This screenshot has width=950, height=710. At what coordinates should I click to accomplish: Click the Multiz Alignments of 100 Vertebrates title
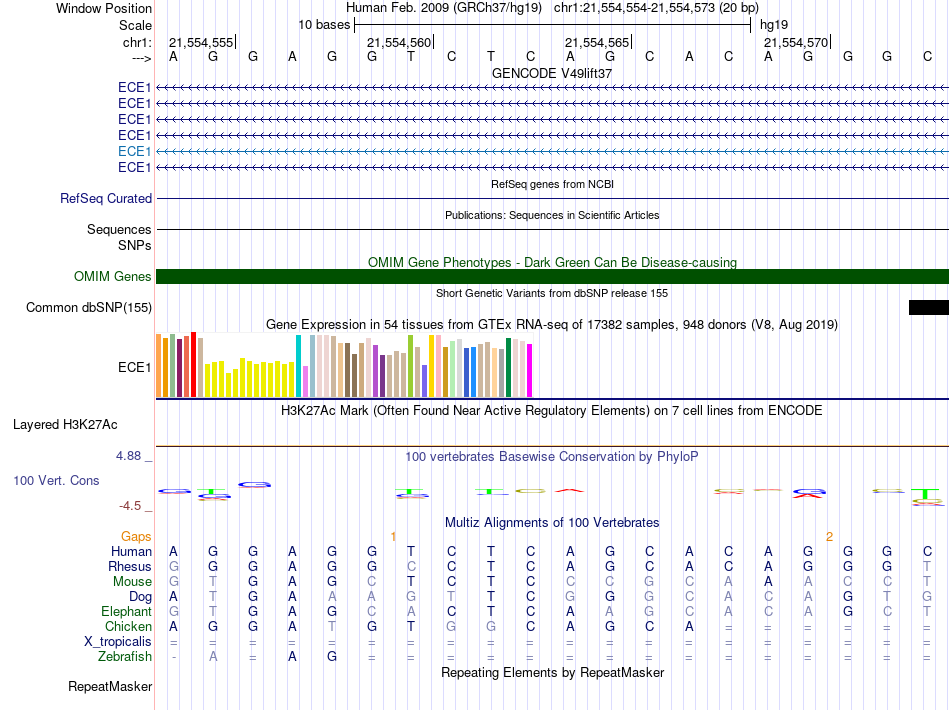pyautogui.click(x=552, y=523)
